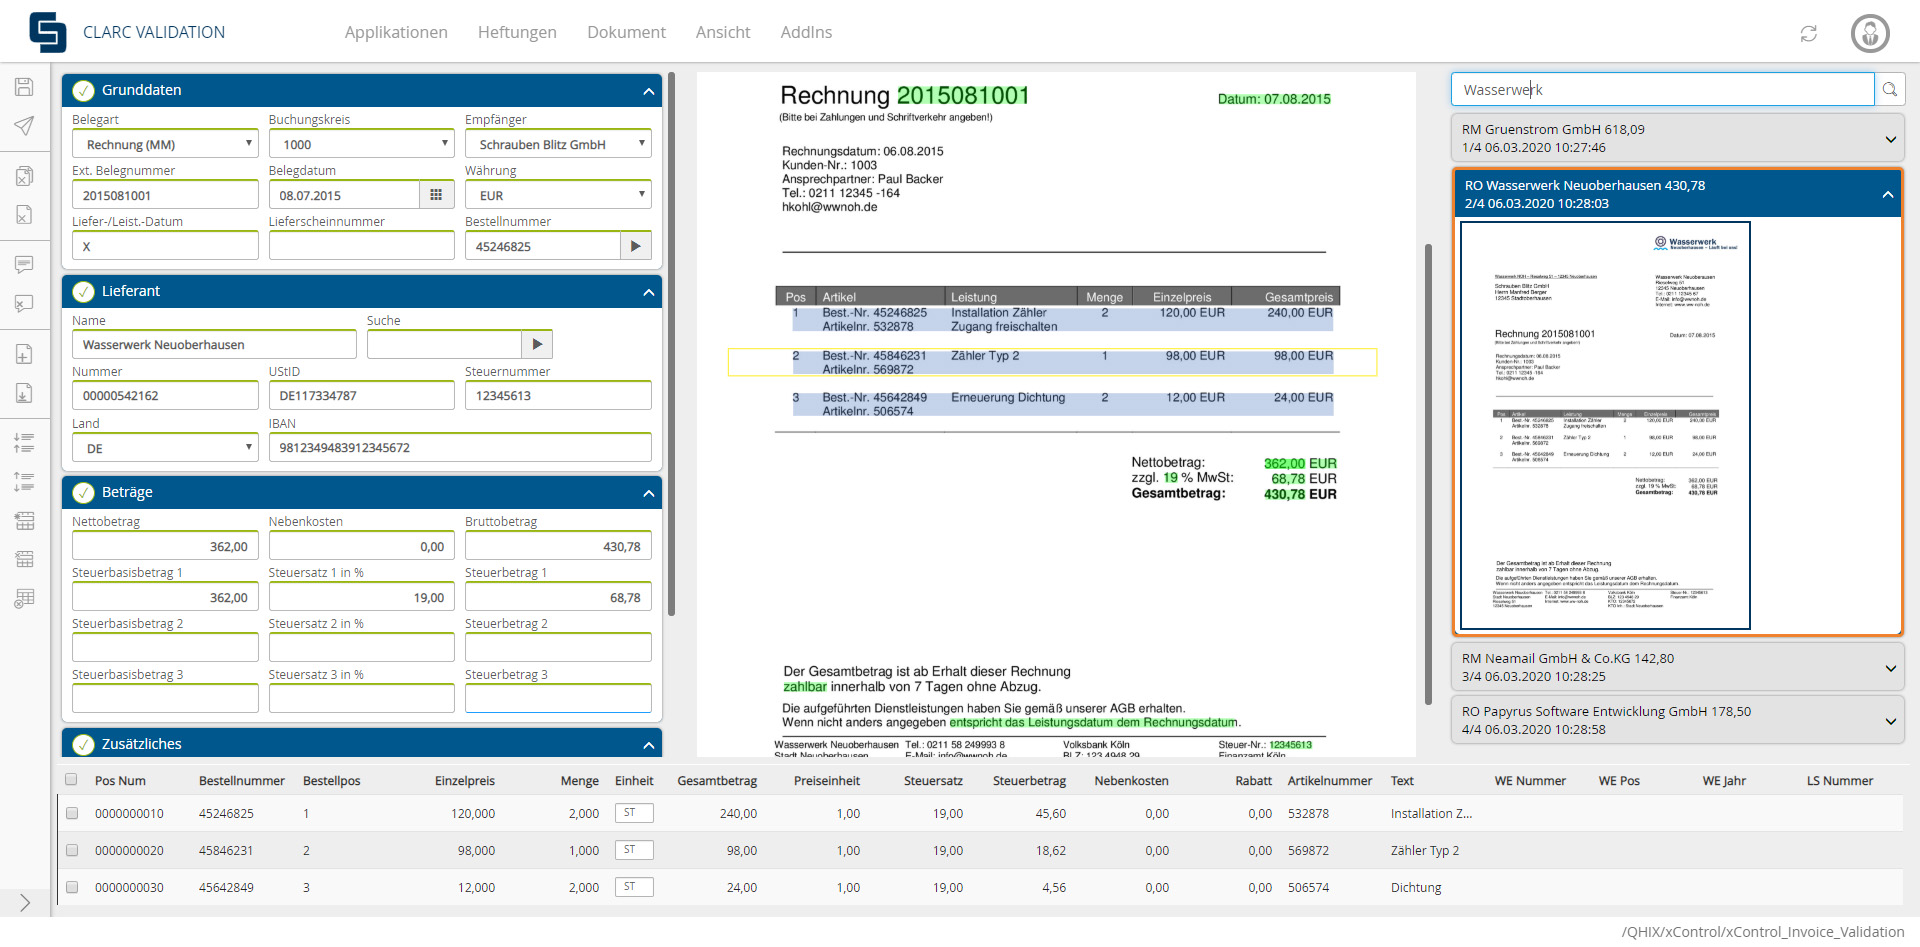Click the ST unit box in row 0000000020
The image size is (1920, 947).
tap(634, 850)
